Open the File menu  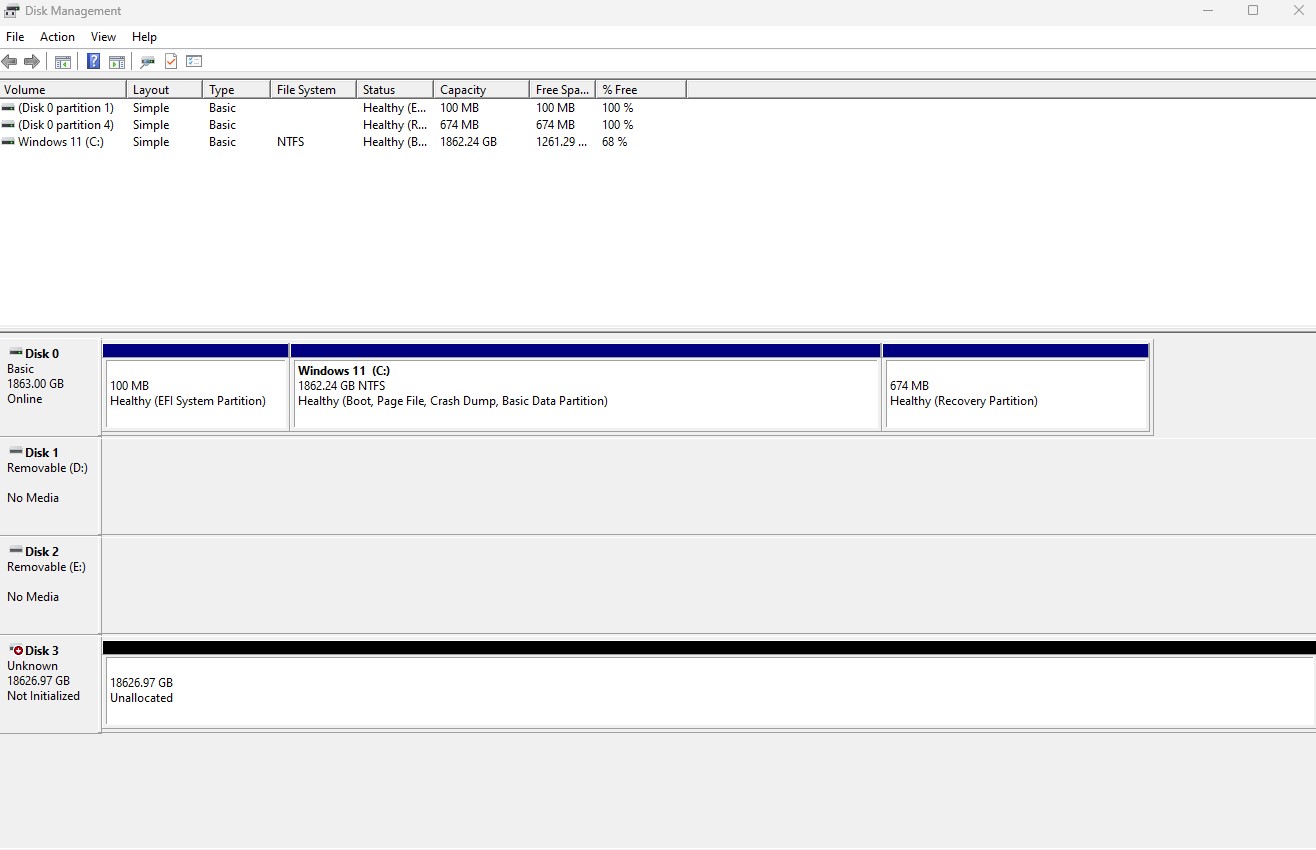point(15,37)
